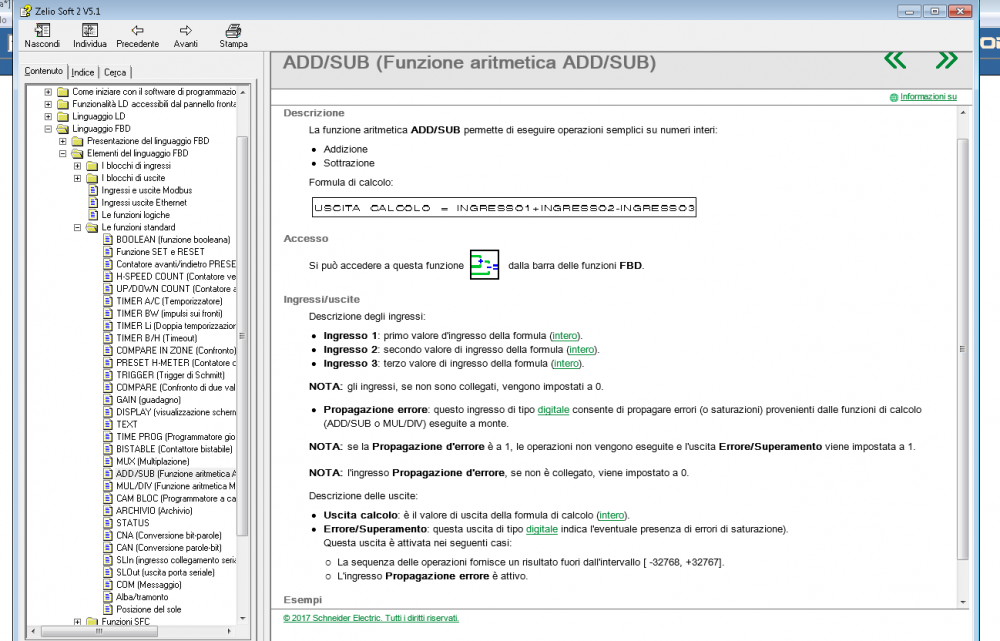This screenshot has height=641, width=1000.
Task: Open the MUL/DIV topic in tree
Action: click(x=175, y=485)
